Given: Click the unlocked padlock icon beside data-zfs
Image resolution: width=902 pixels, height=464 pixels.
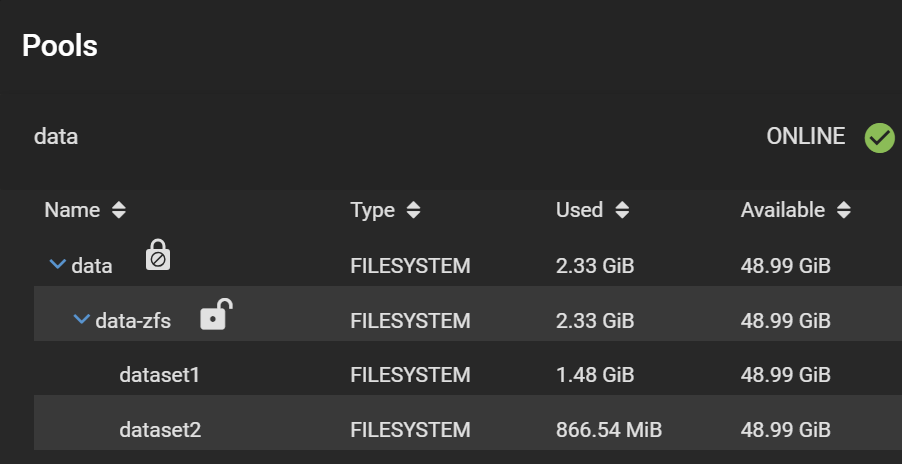Looking at the screenshot, I should pos(216,314).
